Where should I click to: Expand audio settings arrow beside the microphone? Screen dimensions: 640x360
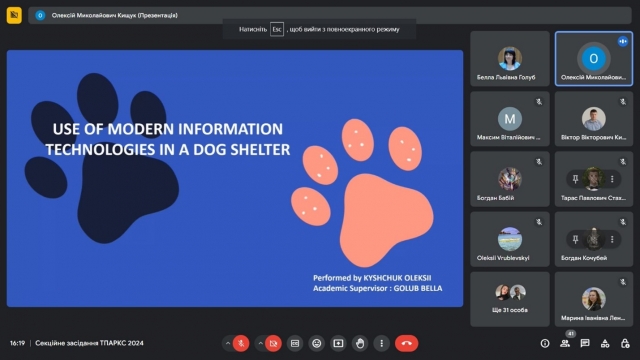pyautogui.click(x=228, y=343)
